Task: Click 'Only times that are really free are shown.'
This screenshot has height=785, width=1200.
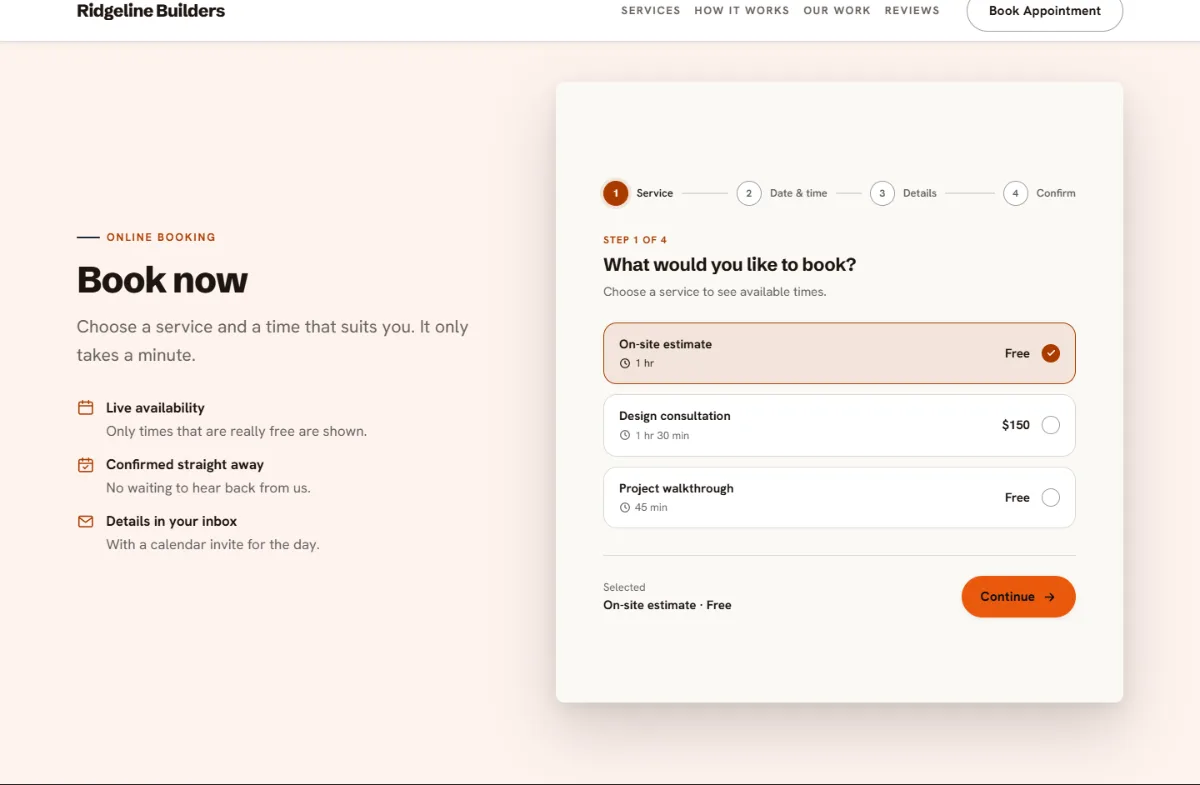Action: pyautogui.click(x=236, y=432)
